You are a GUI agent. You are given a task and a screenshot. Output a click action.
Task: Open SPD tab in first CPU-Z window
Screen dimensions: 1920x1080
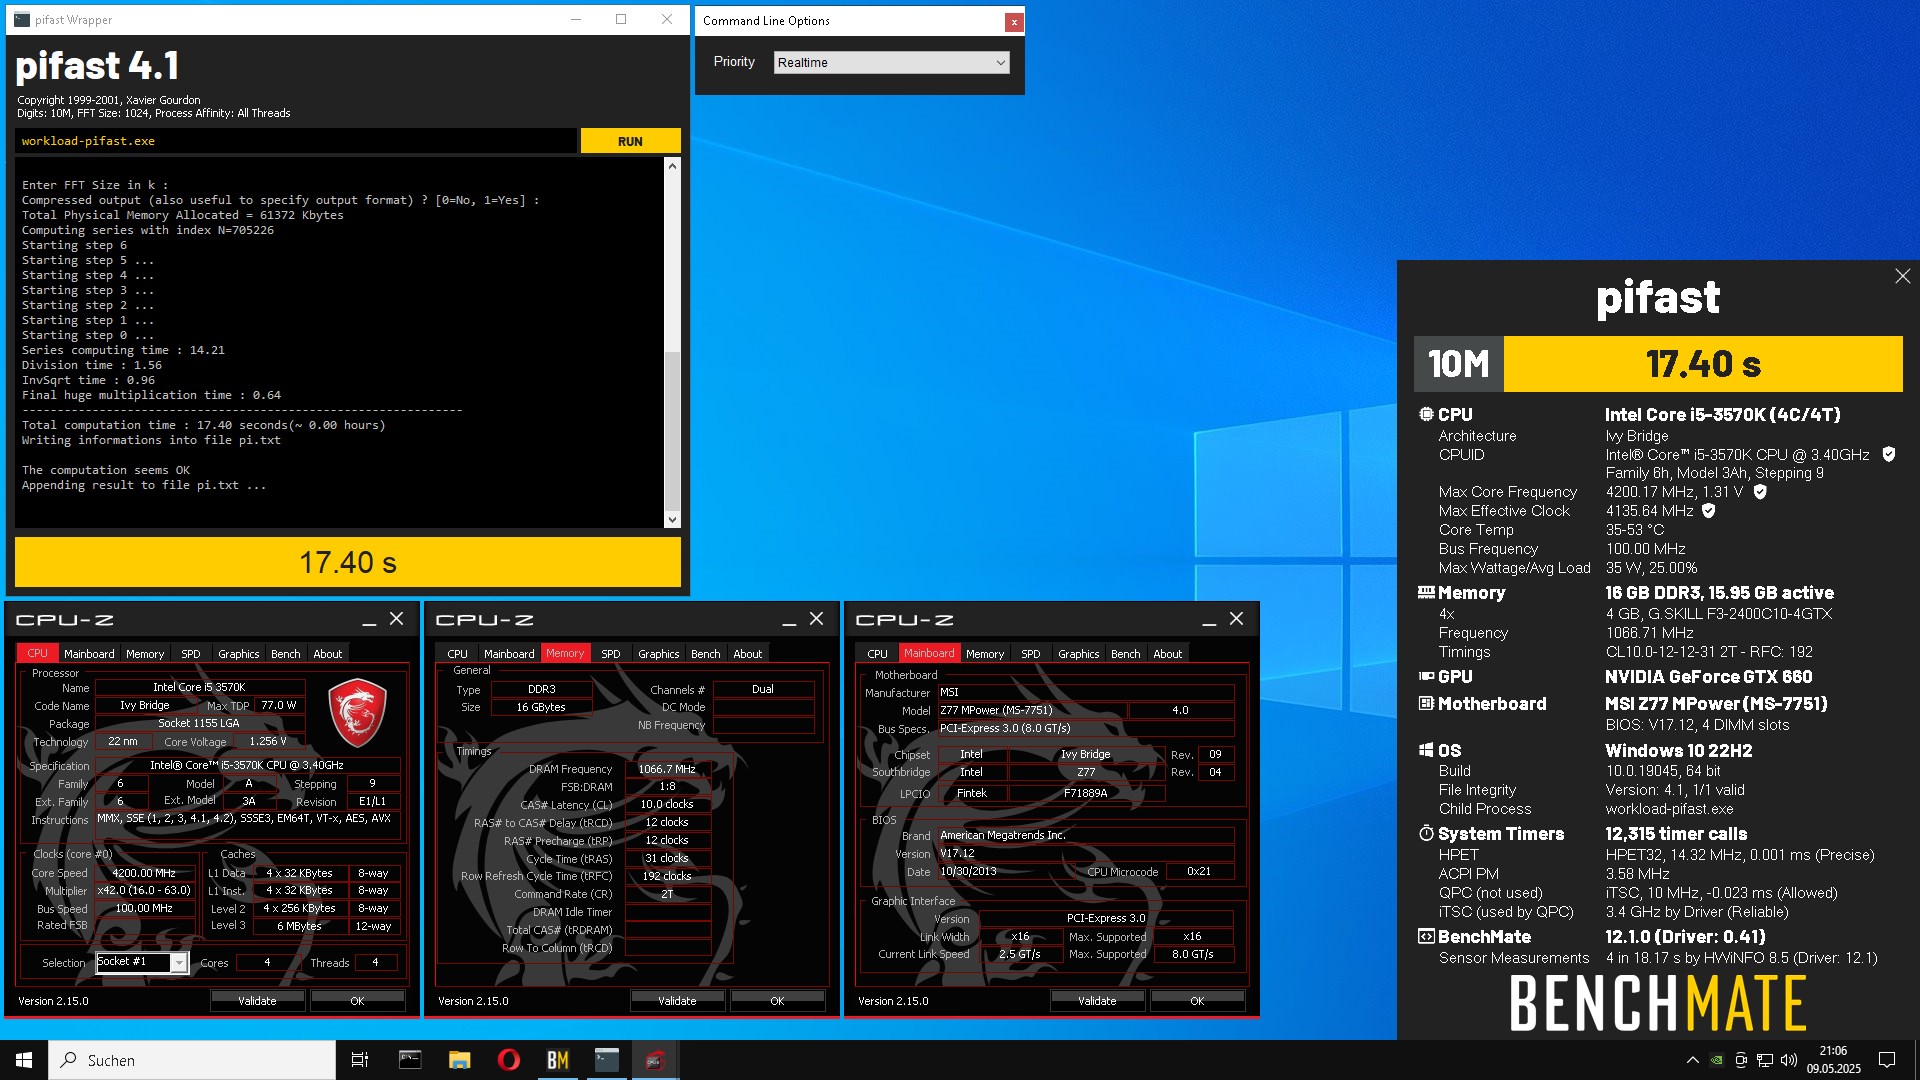[x=191, y=654]
